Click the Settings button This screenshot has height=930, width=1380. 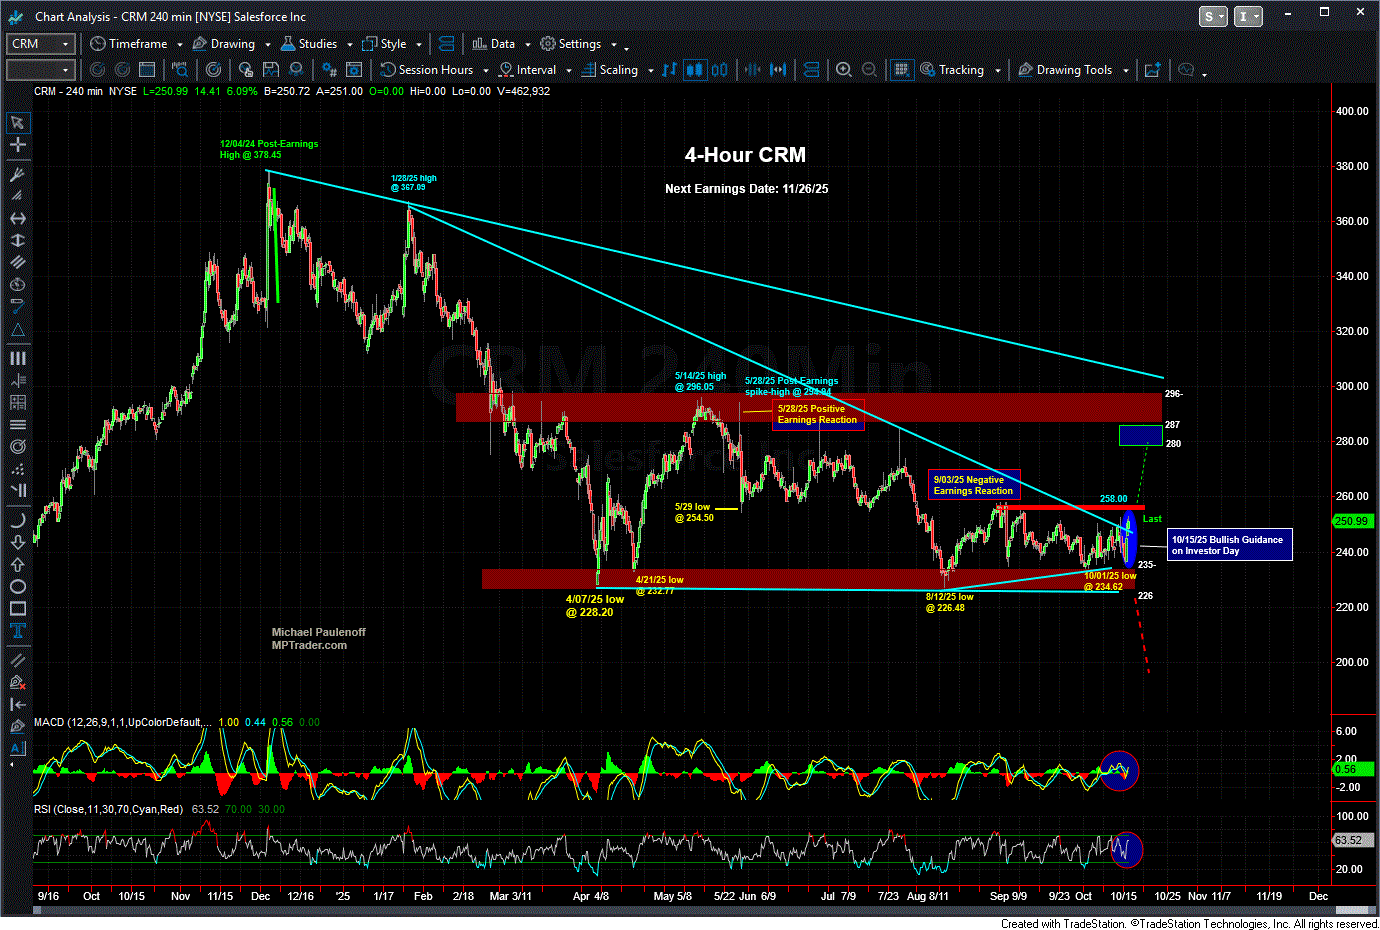571,44
